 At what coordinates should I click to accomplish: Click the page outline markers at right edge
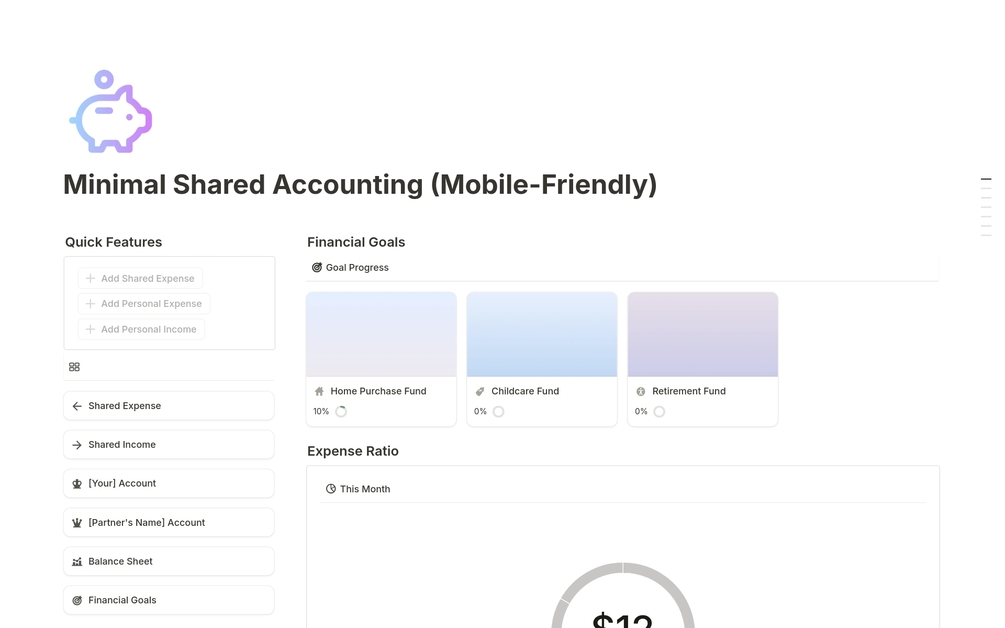pos(986,206)
